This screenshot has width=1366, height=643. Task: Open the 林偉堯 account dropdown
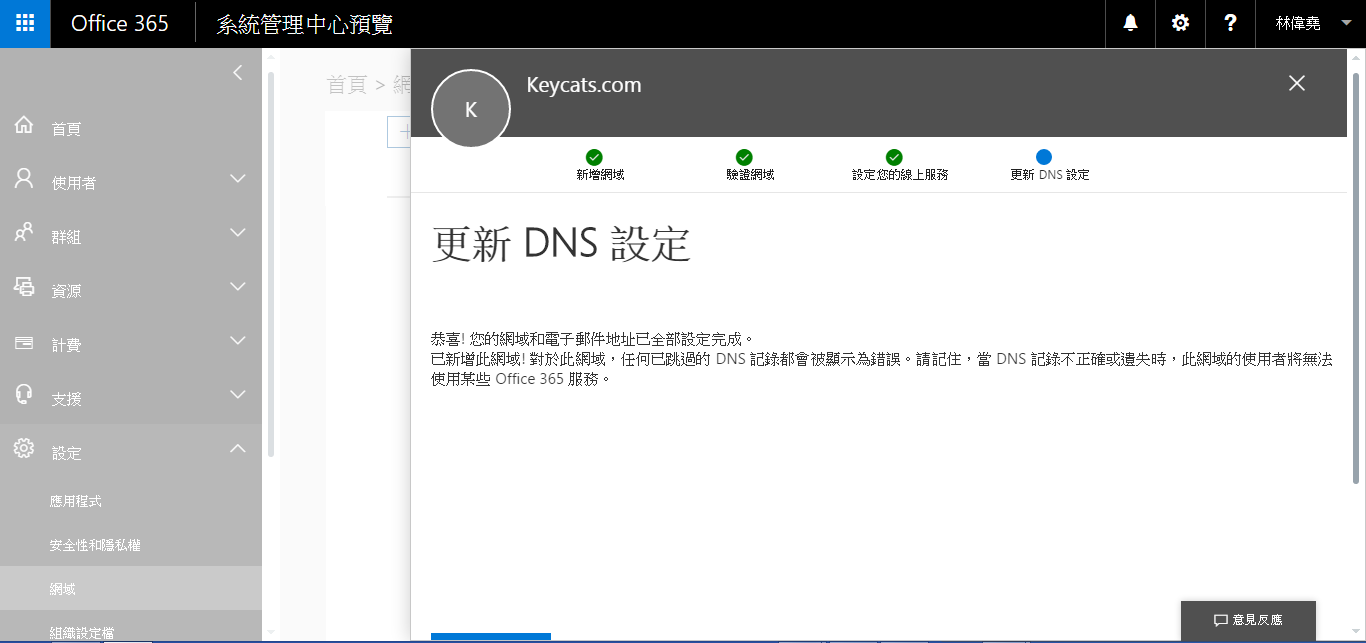(x=1311, y=24)
